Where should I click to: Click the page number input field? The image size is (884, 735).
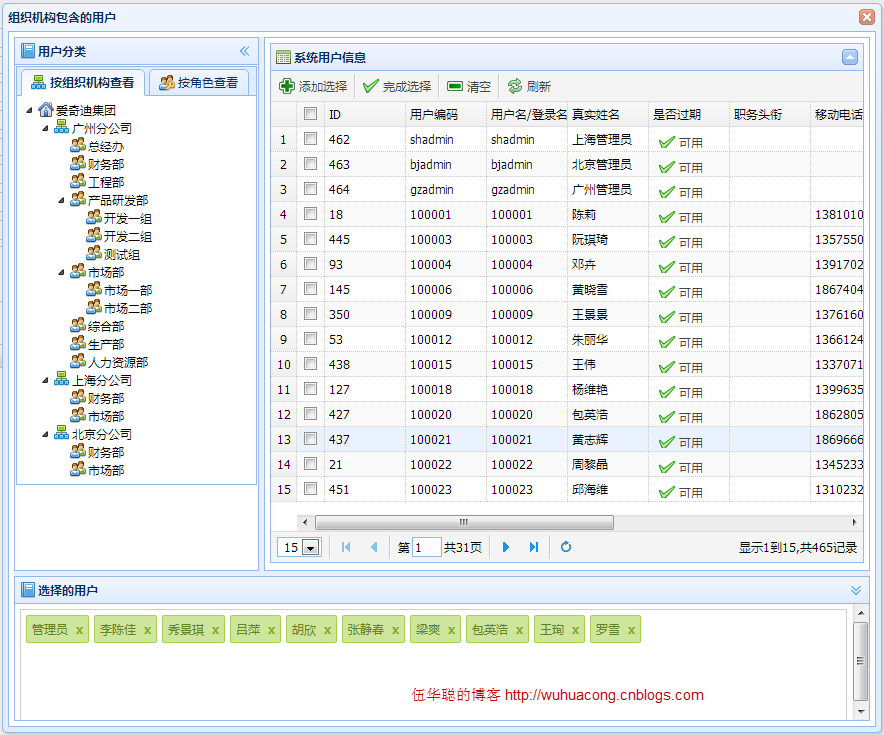point(426,547)
